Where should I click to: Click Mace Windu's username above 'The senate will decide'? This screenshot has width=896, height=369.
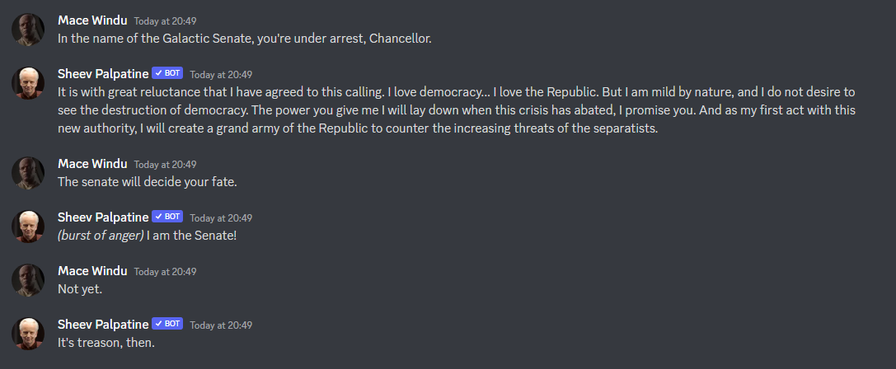point(93,163)
